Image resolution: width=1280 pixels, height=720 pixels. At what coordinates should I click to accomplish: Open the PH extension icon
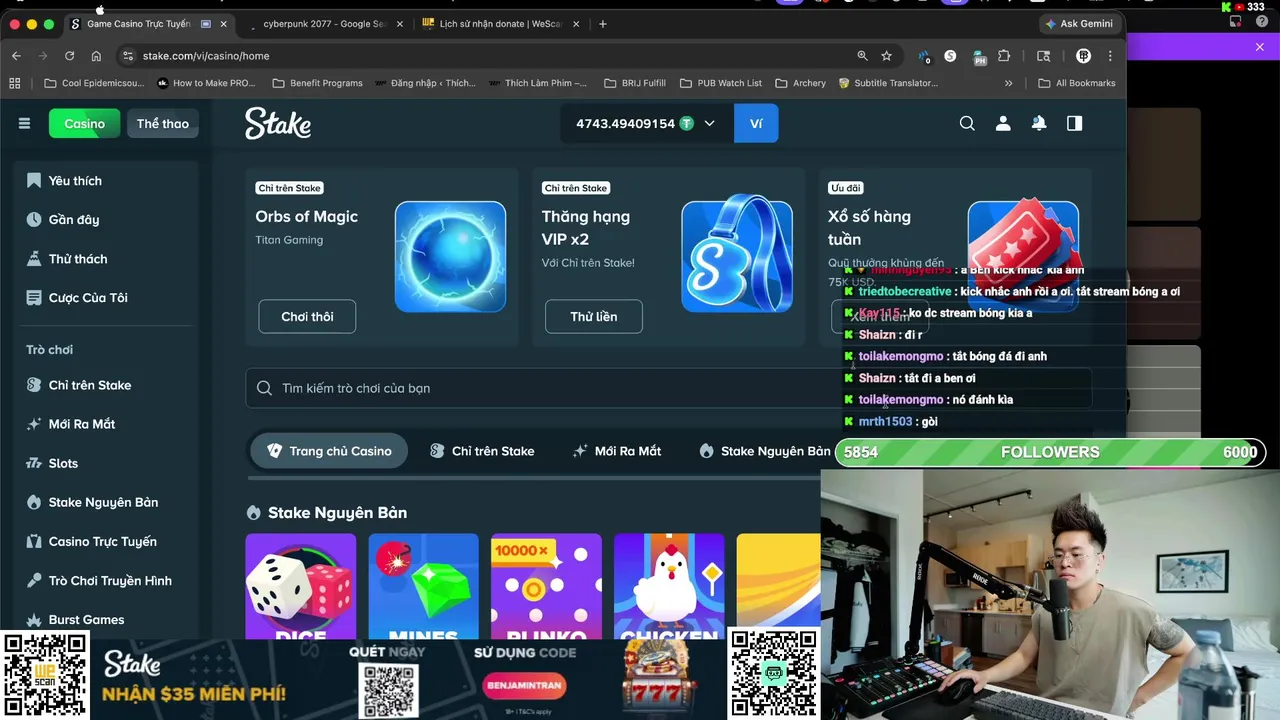(978, 56)
